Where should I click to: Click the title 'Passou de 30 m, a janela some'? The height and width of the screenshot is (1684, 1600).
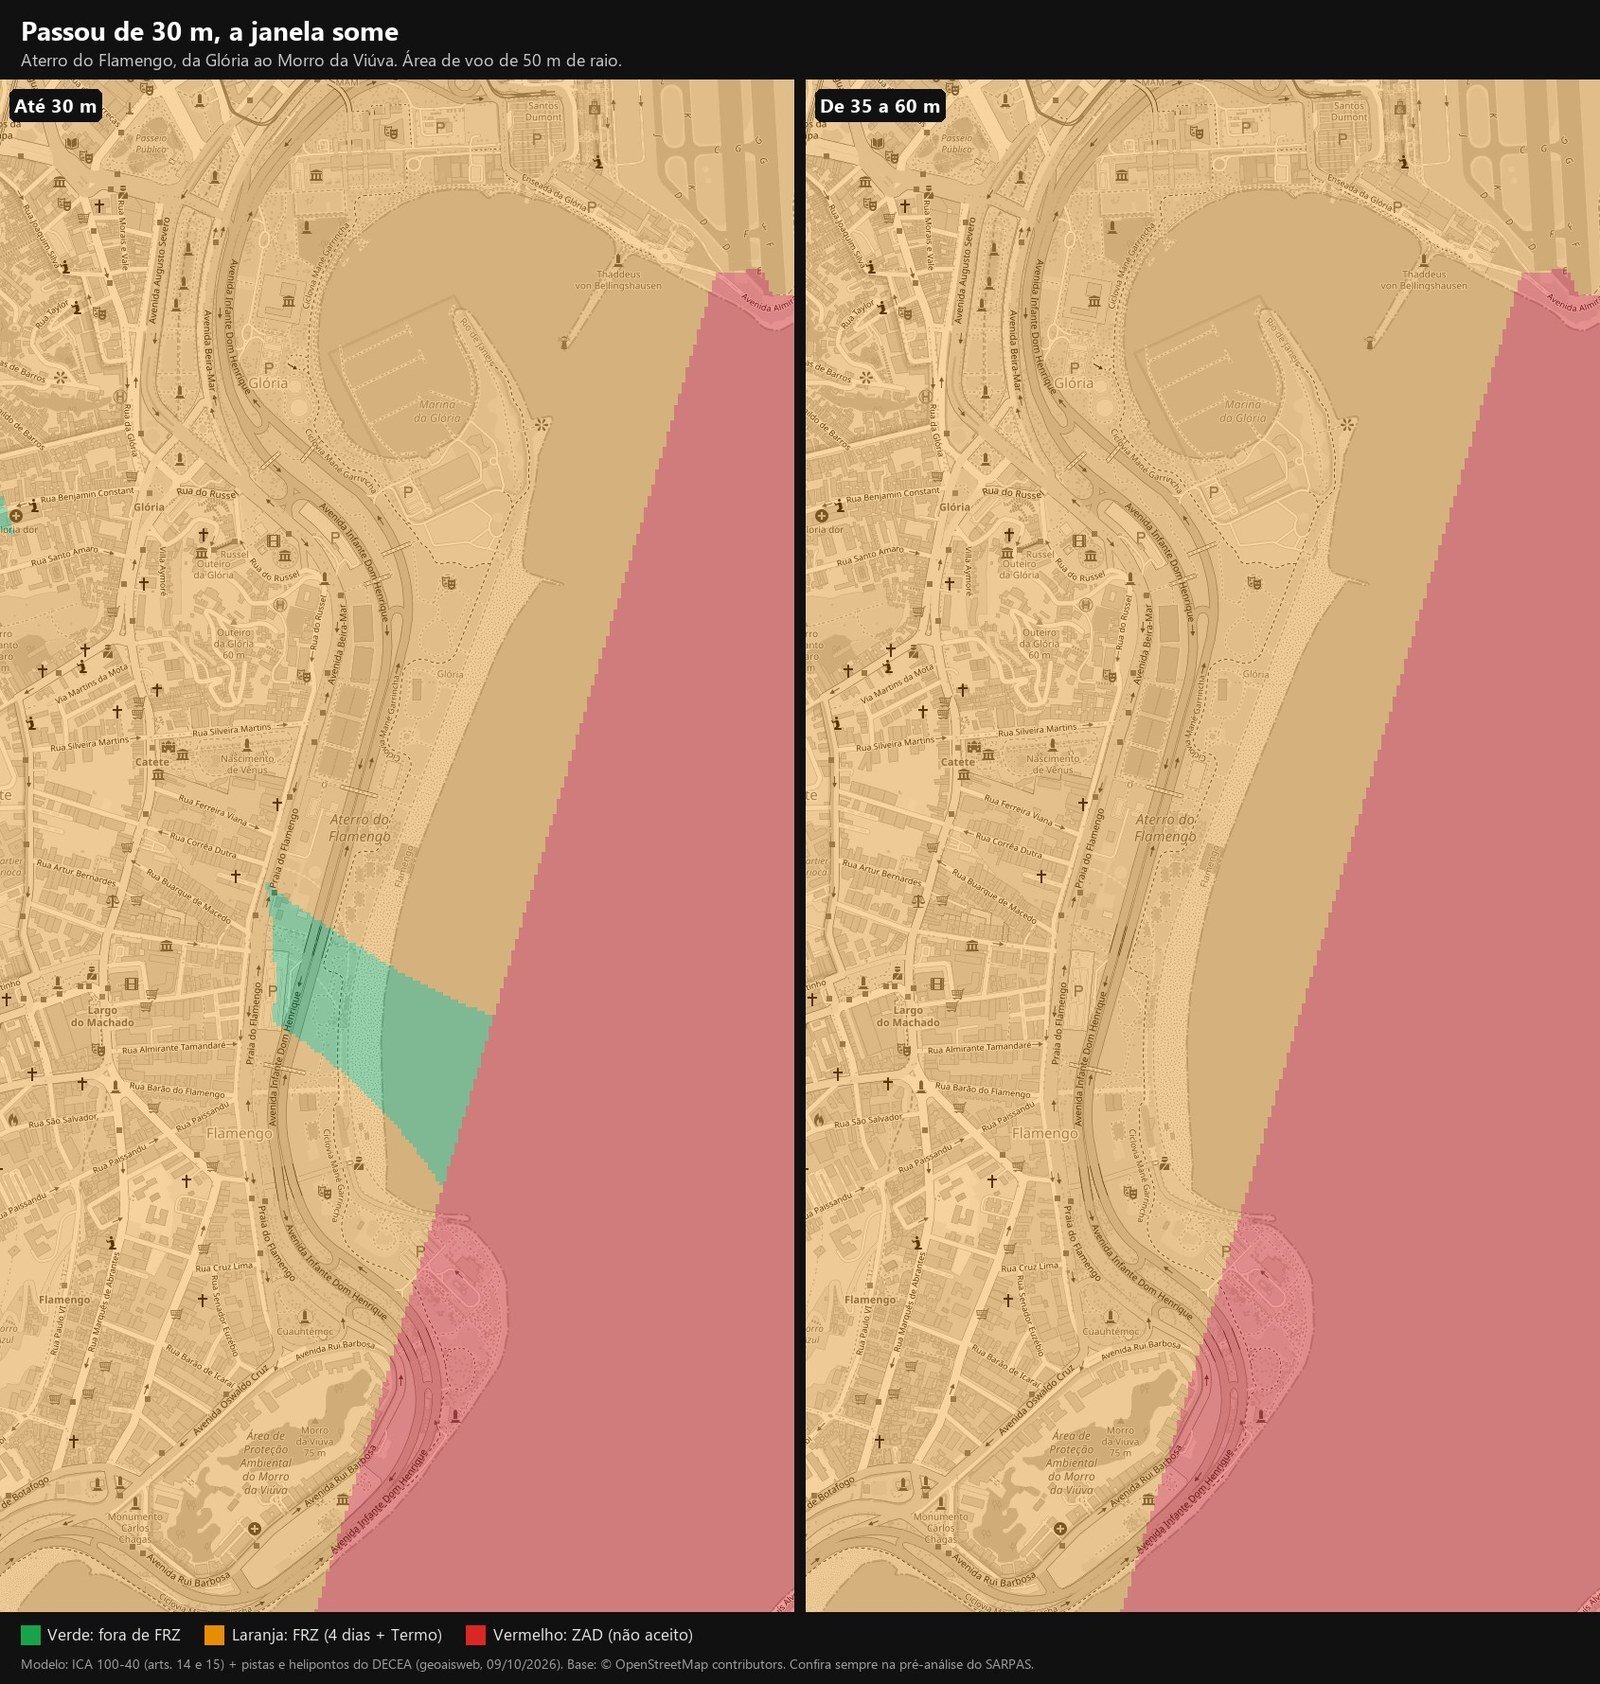pos(210,32)
